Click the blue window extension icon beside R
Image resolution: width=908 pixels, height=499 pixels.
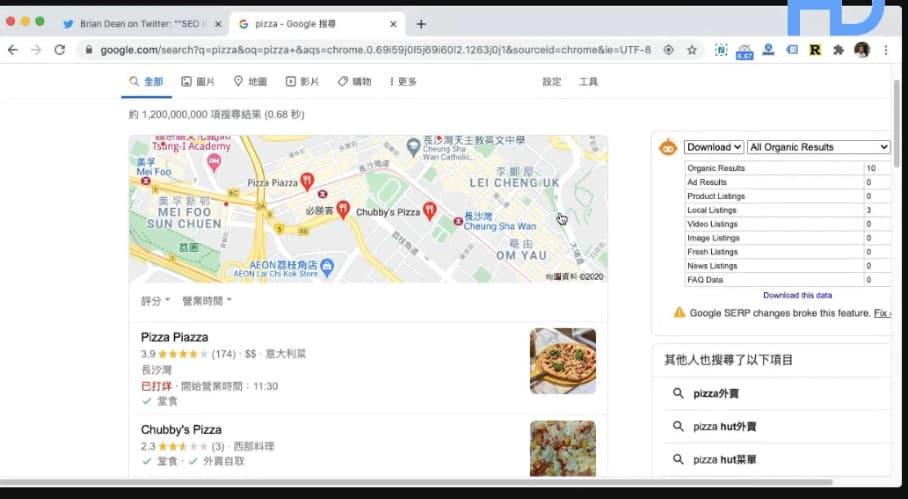coord(792,50)
